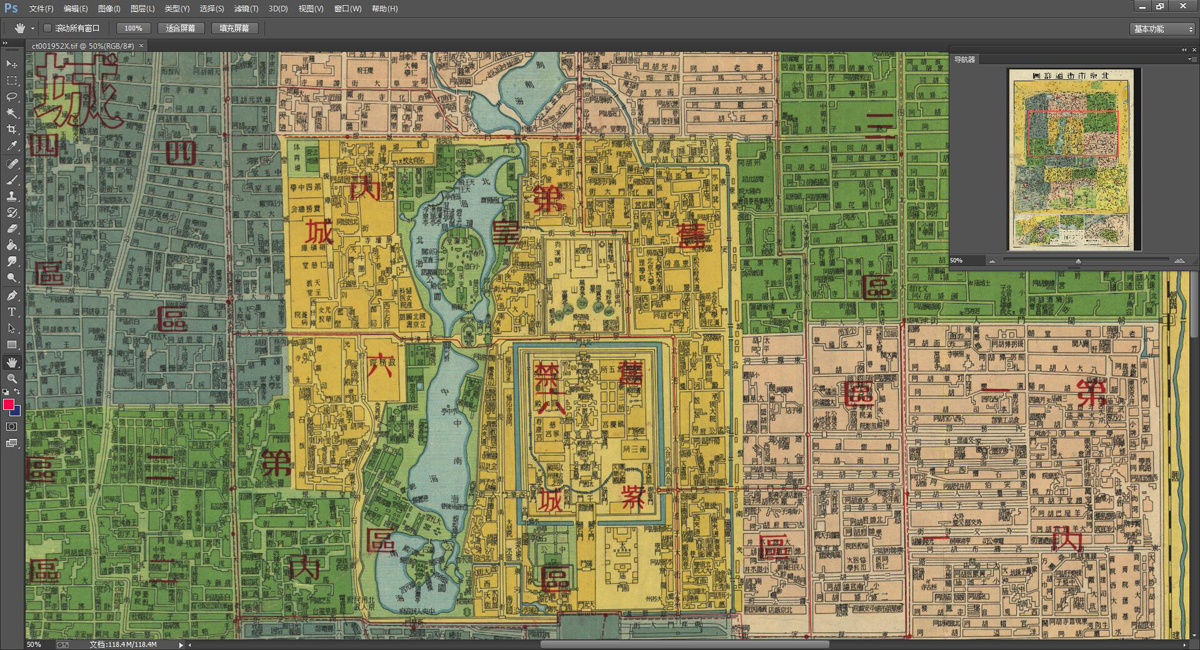Select the Pen tool

tap(12, 296)
